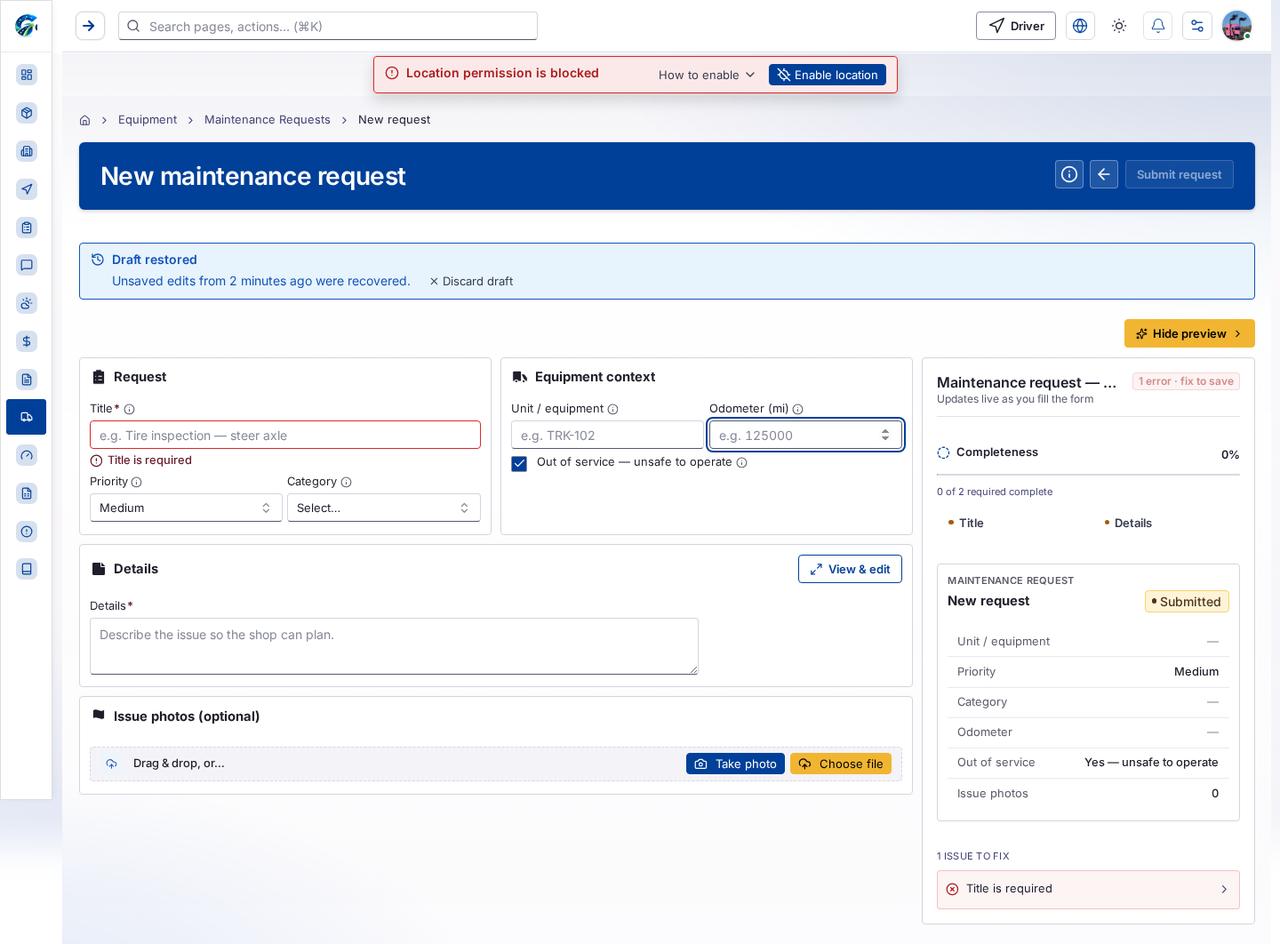Open notifications bell

point(1158,26)
